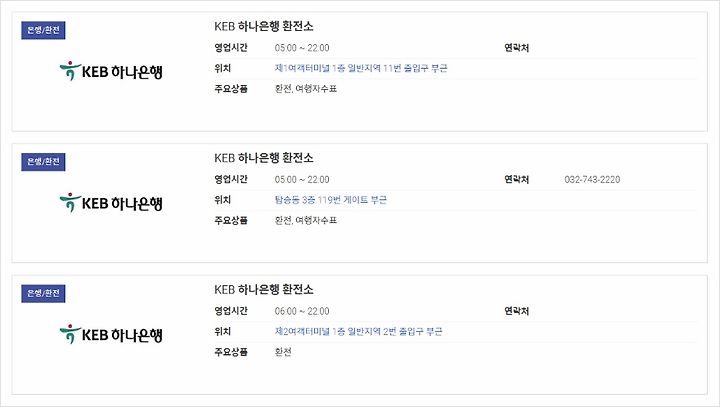
Task: Click the 환전, 여행자수표 text in the 탑승동 card
Action: click(x=306, y=220)
